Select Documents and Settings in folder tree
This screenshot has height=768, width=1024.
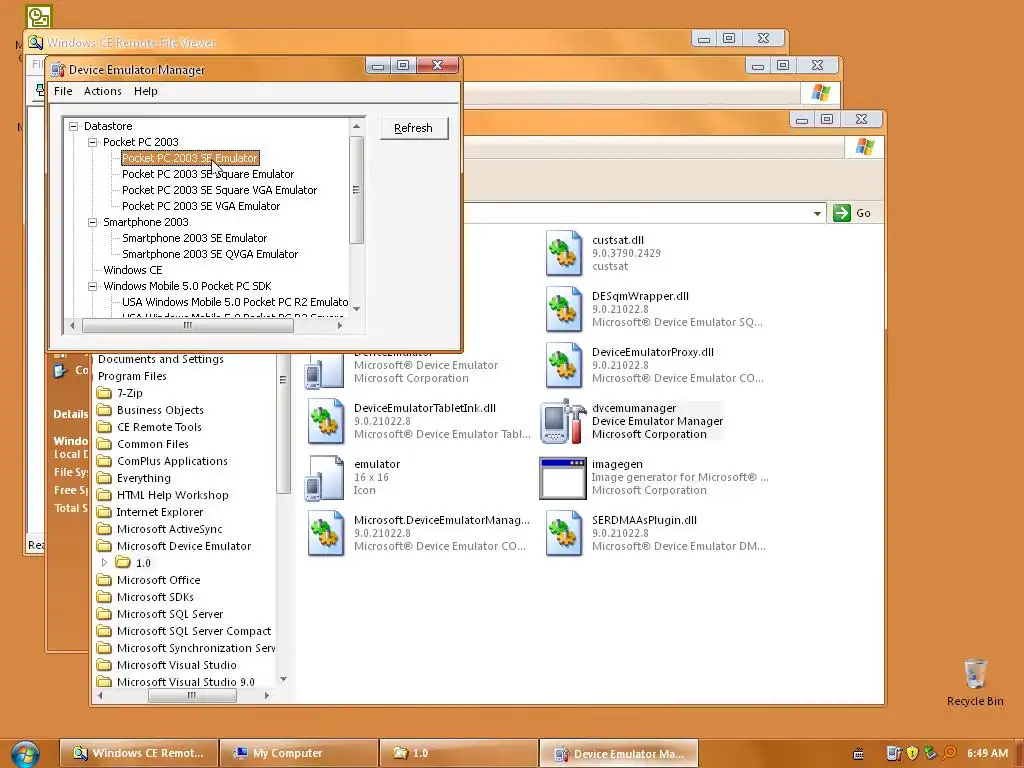(x=161, y=359)
